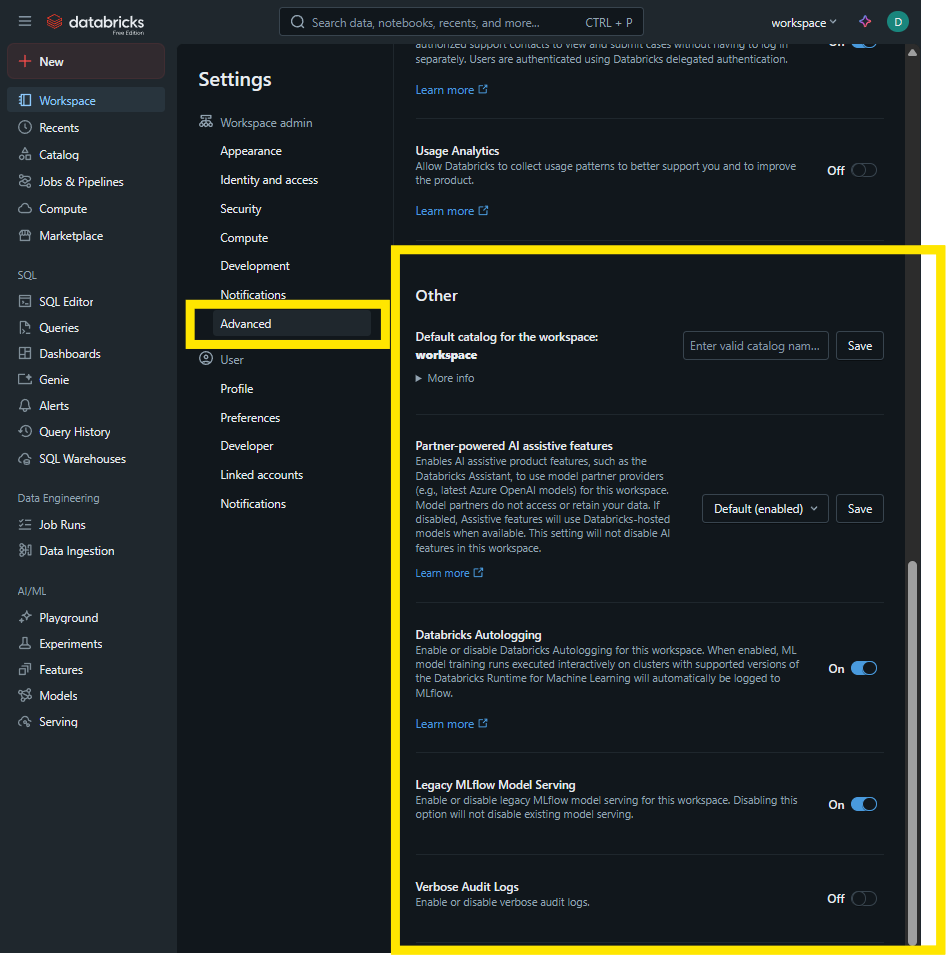Select the Advanced settings item
946x955 pixels.
[292, 323]
